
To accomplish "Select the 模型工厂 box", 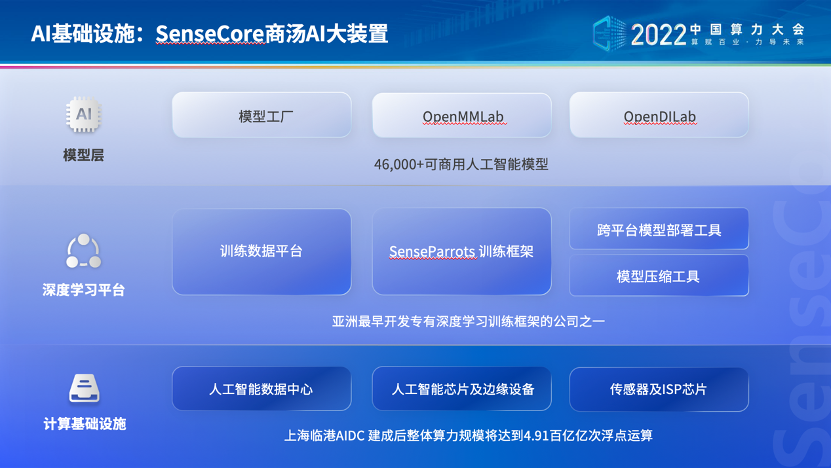I will tap(262, 115).
